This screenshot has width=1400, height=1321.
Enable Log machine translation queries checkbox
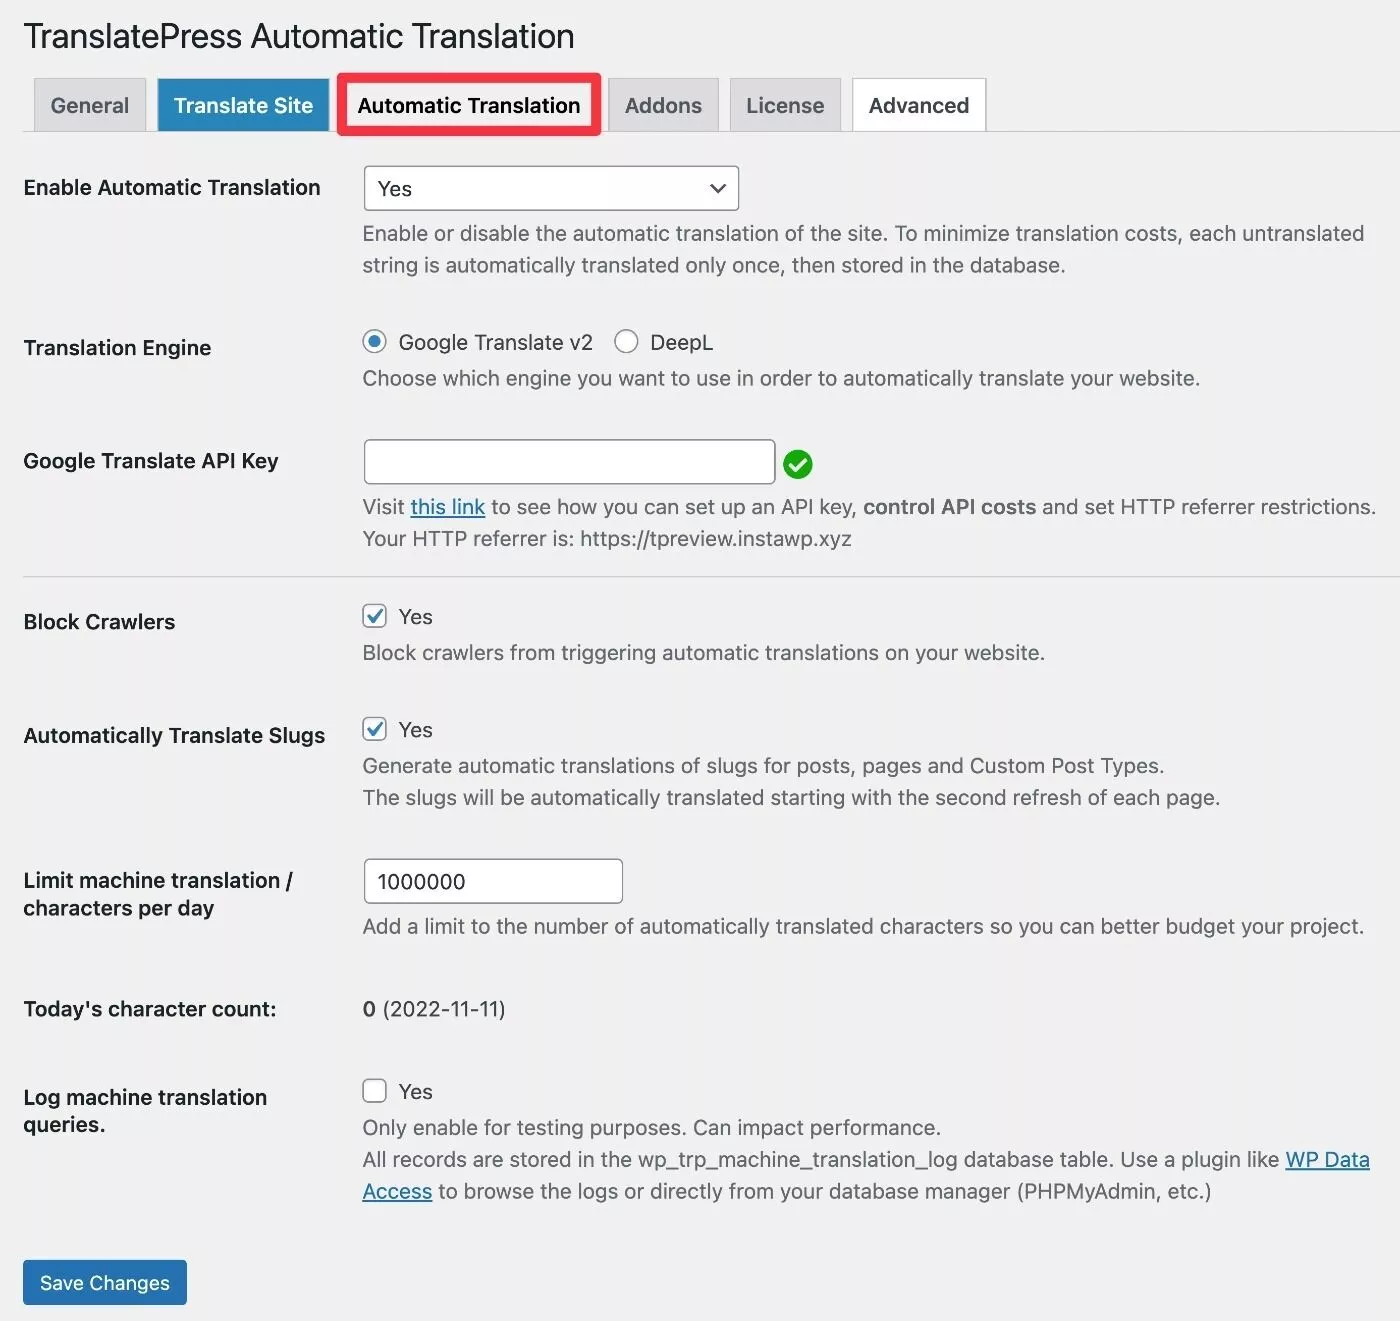[x=375, y=1090]
